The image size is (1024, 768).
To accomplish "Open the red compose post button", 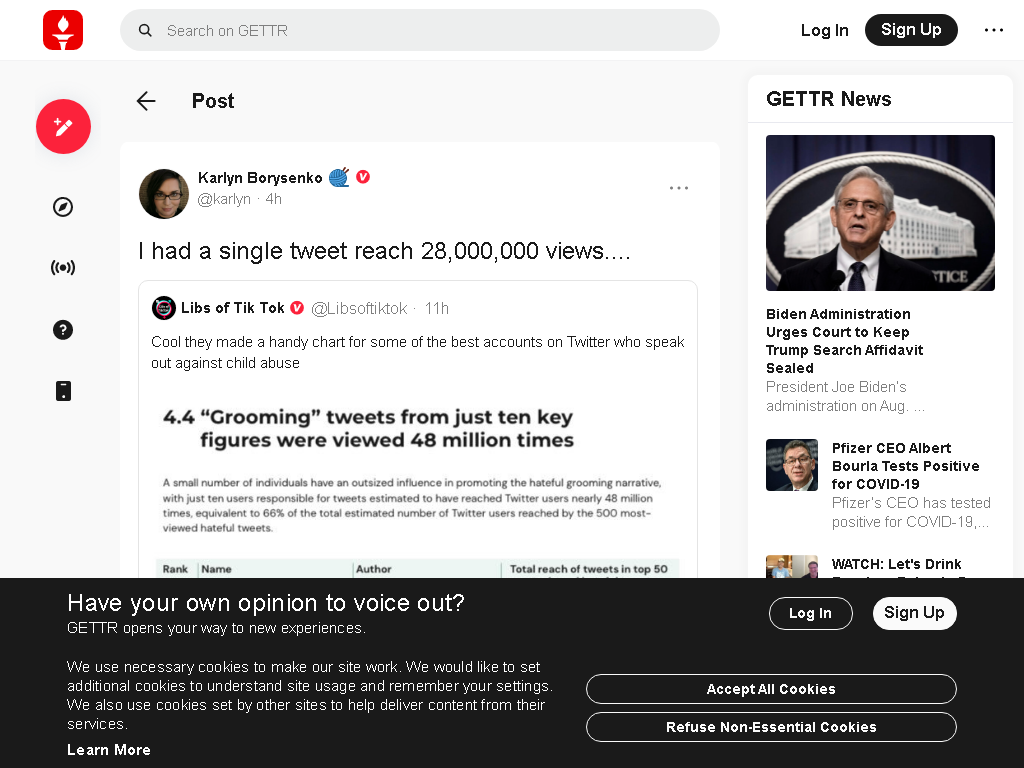I will click(x=63, y=127).
